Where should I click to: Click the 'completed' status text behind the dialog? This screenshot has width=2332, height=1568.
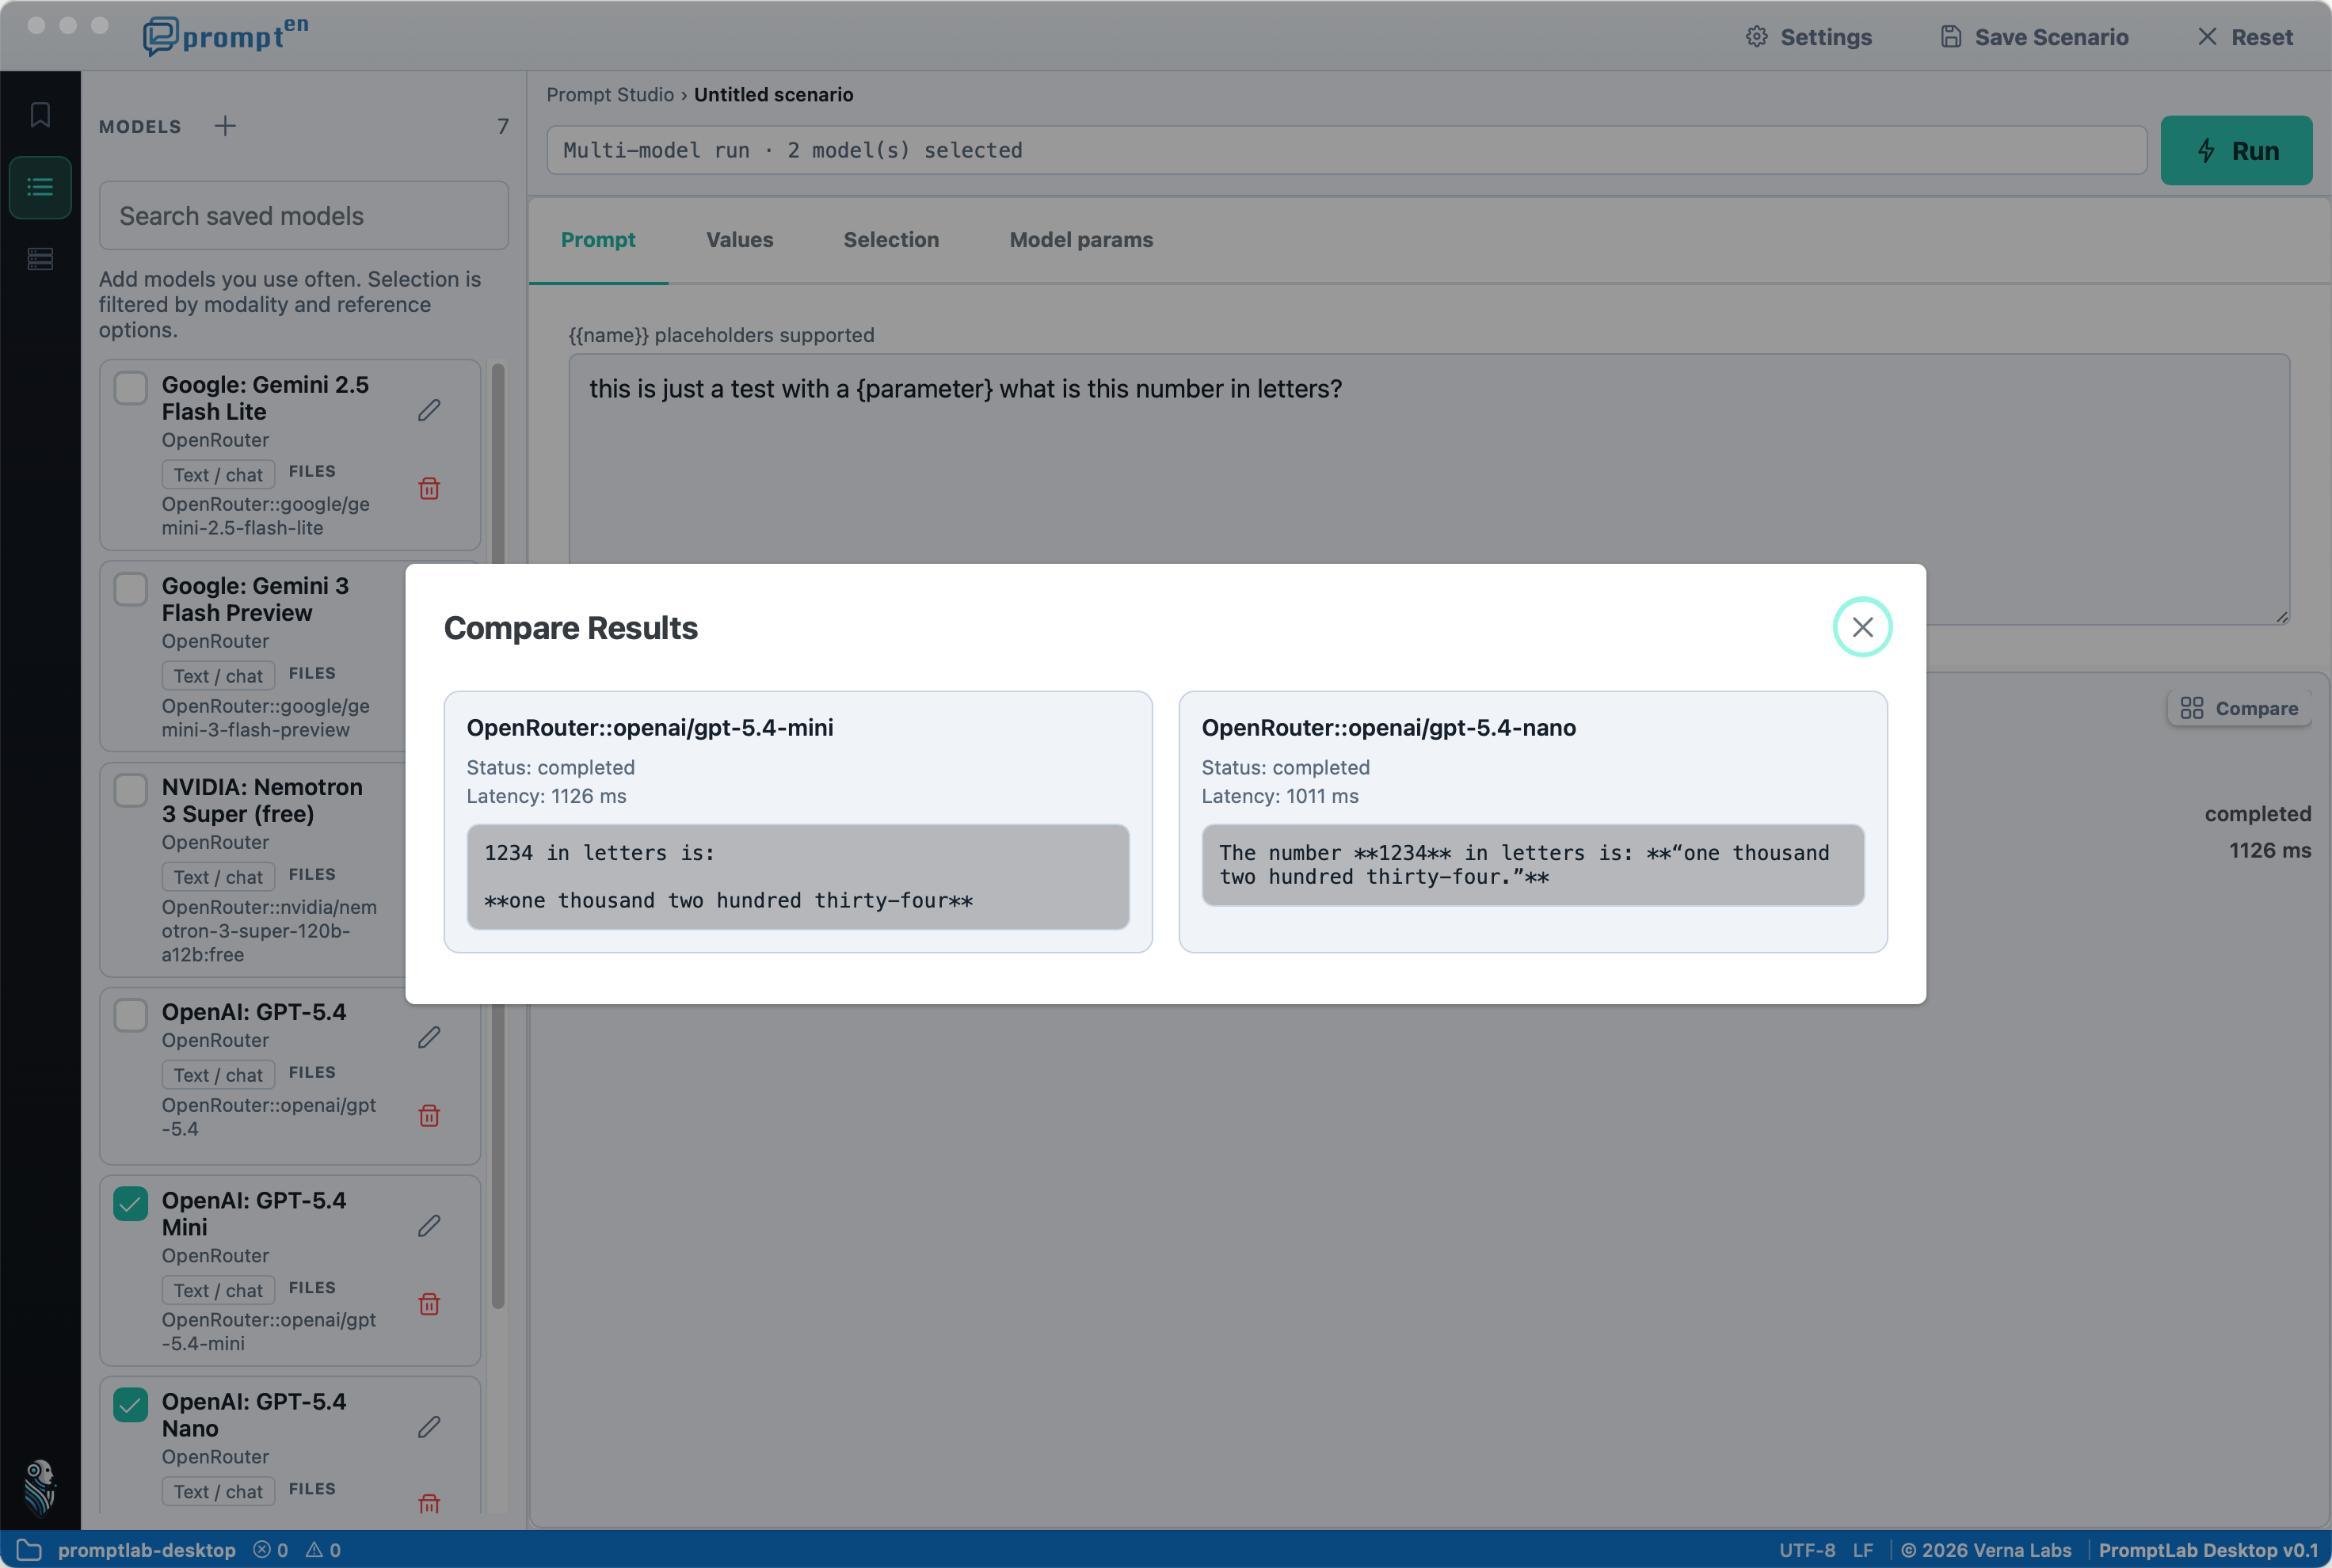2258,814
